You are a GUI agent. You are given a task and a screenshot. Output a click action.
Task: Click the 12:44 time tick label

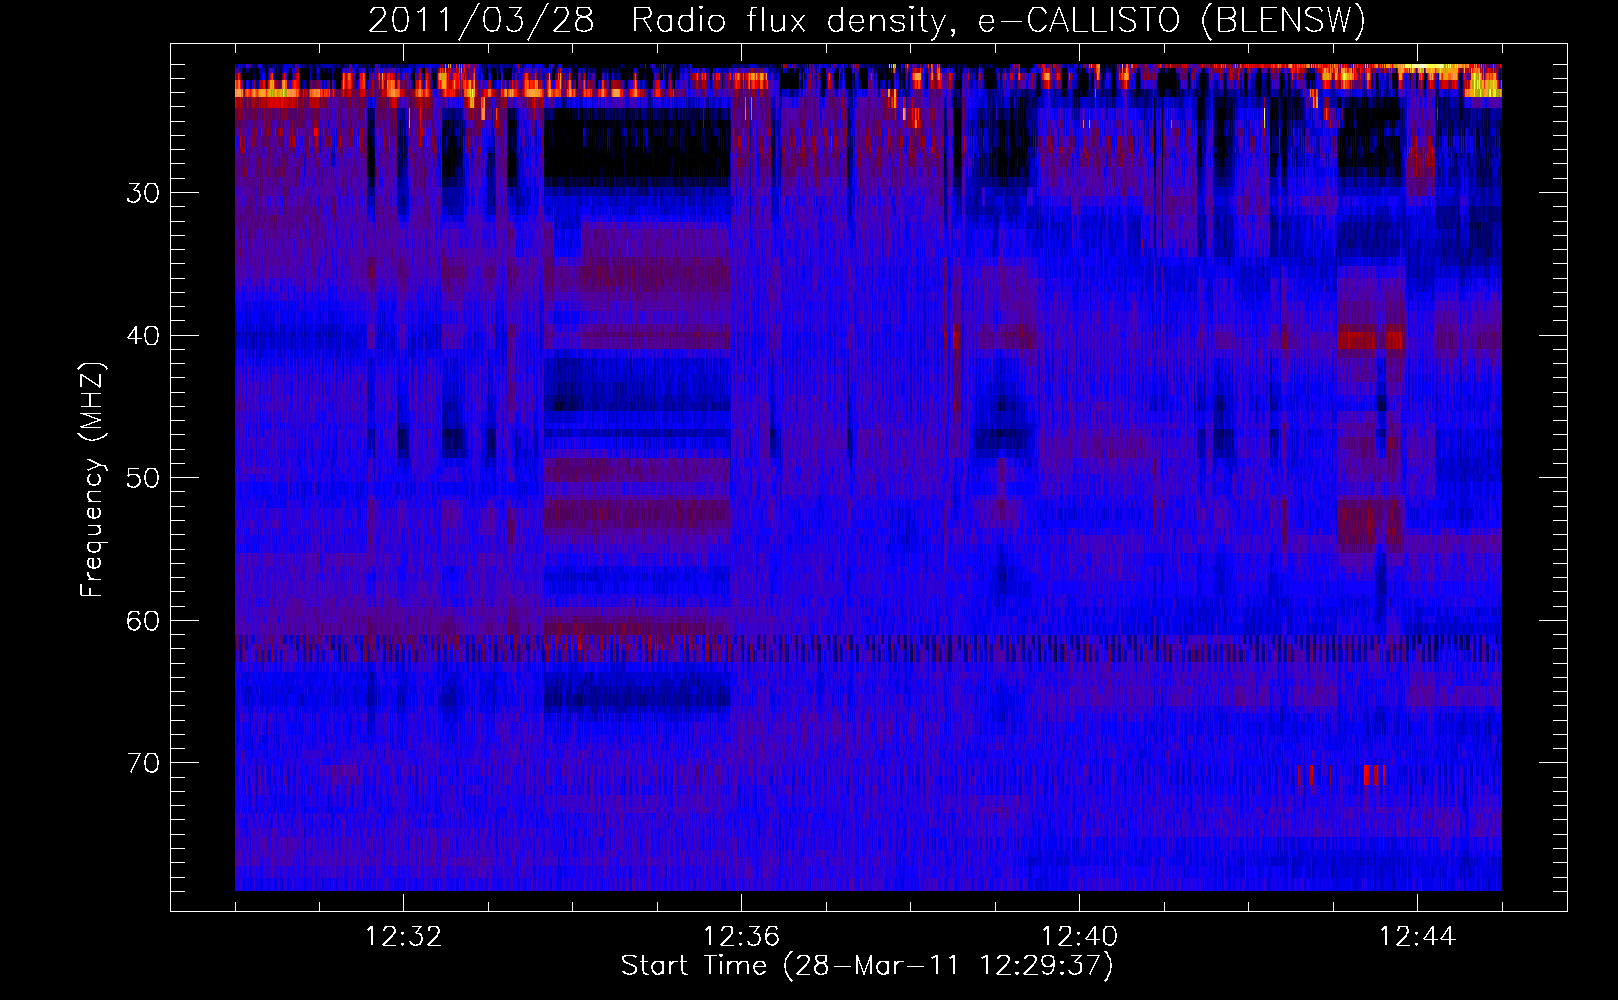tap(1417, 937)
